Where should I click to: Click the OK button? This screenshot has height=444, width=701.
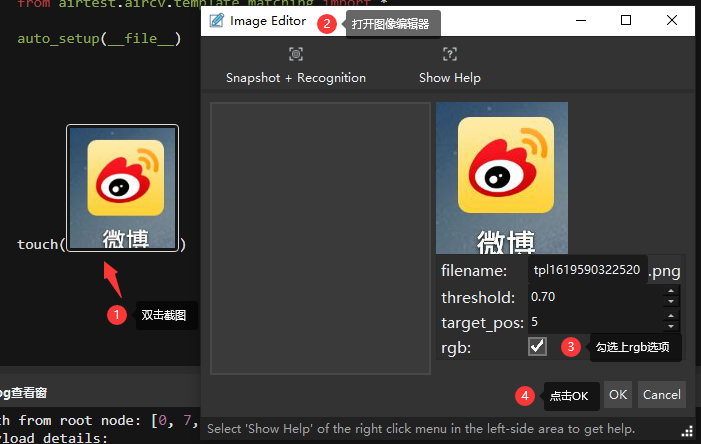pyautogui.click(x=618, y=395)
